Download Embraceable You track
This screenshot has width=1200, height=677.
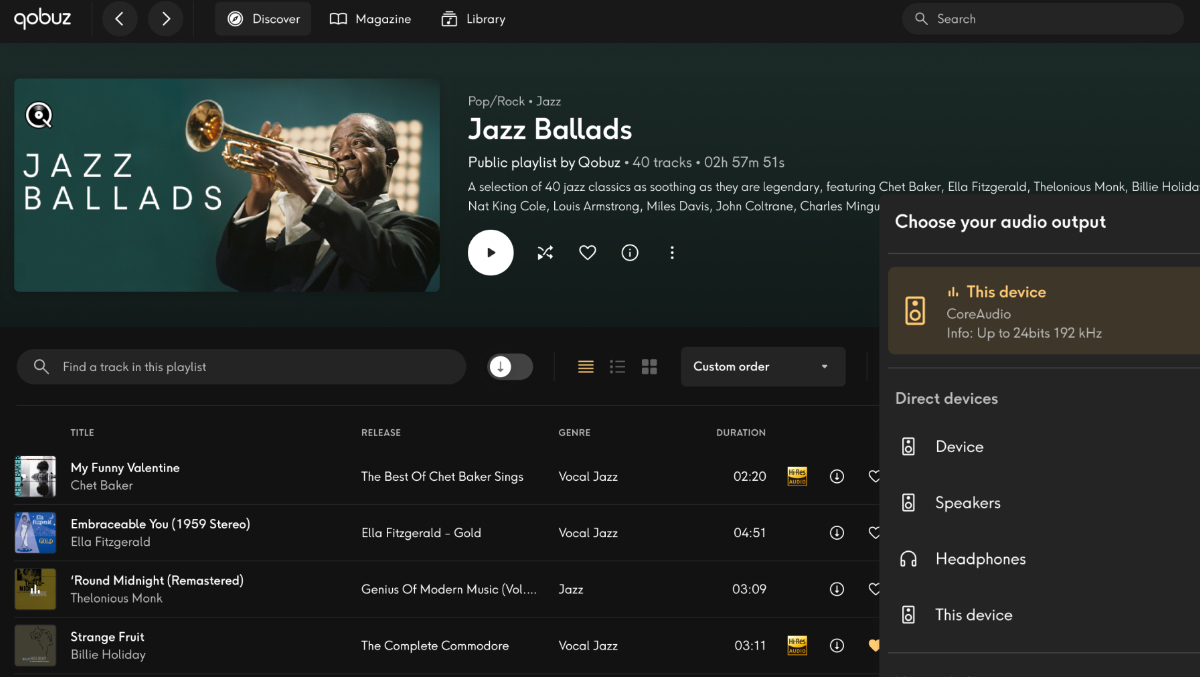(x=837, y=533)
